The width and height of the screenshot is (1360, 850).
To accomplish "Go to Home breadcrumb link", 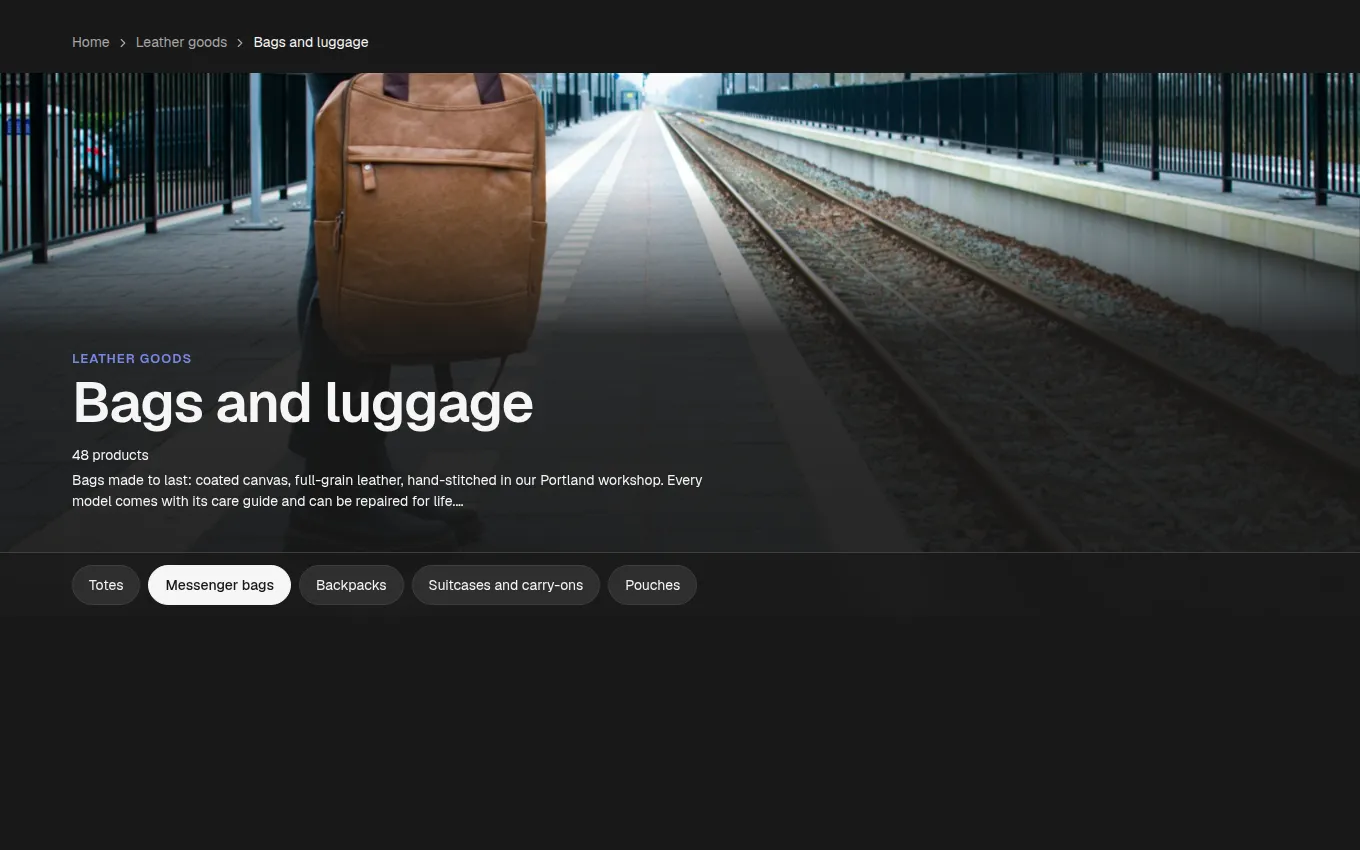I will coord(90,42).
